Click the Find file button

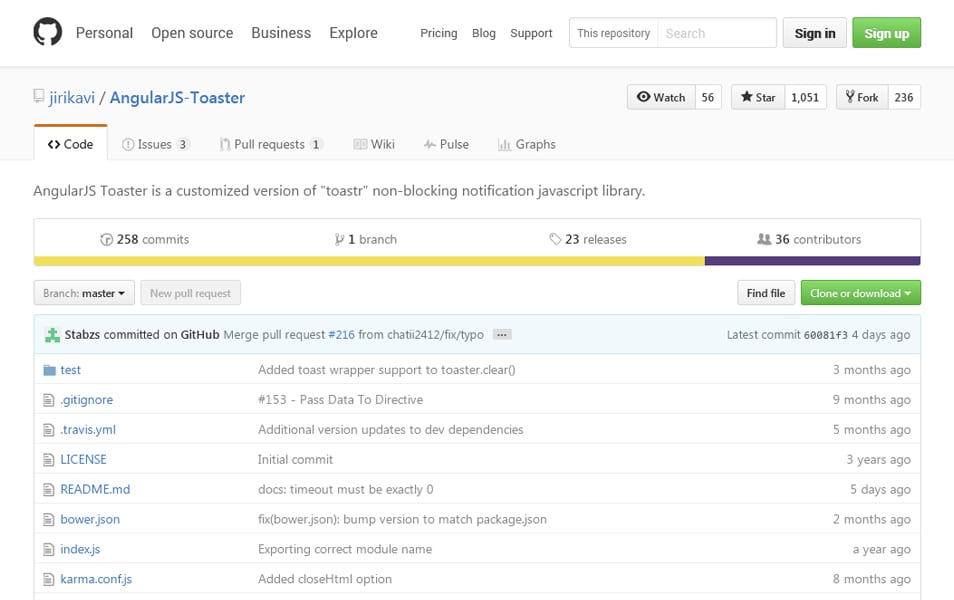765,292
